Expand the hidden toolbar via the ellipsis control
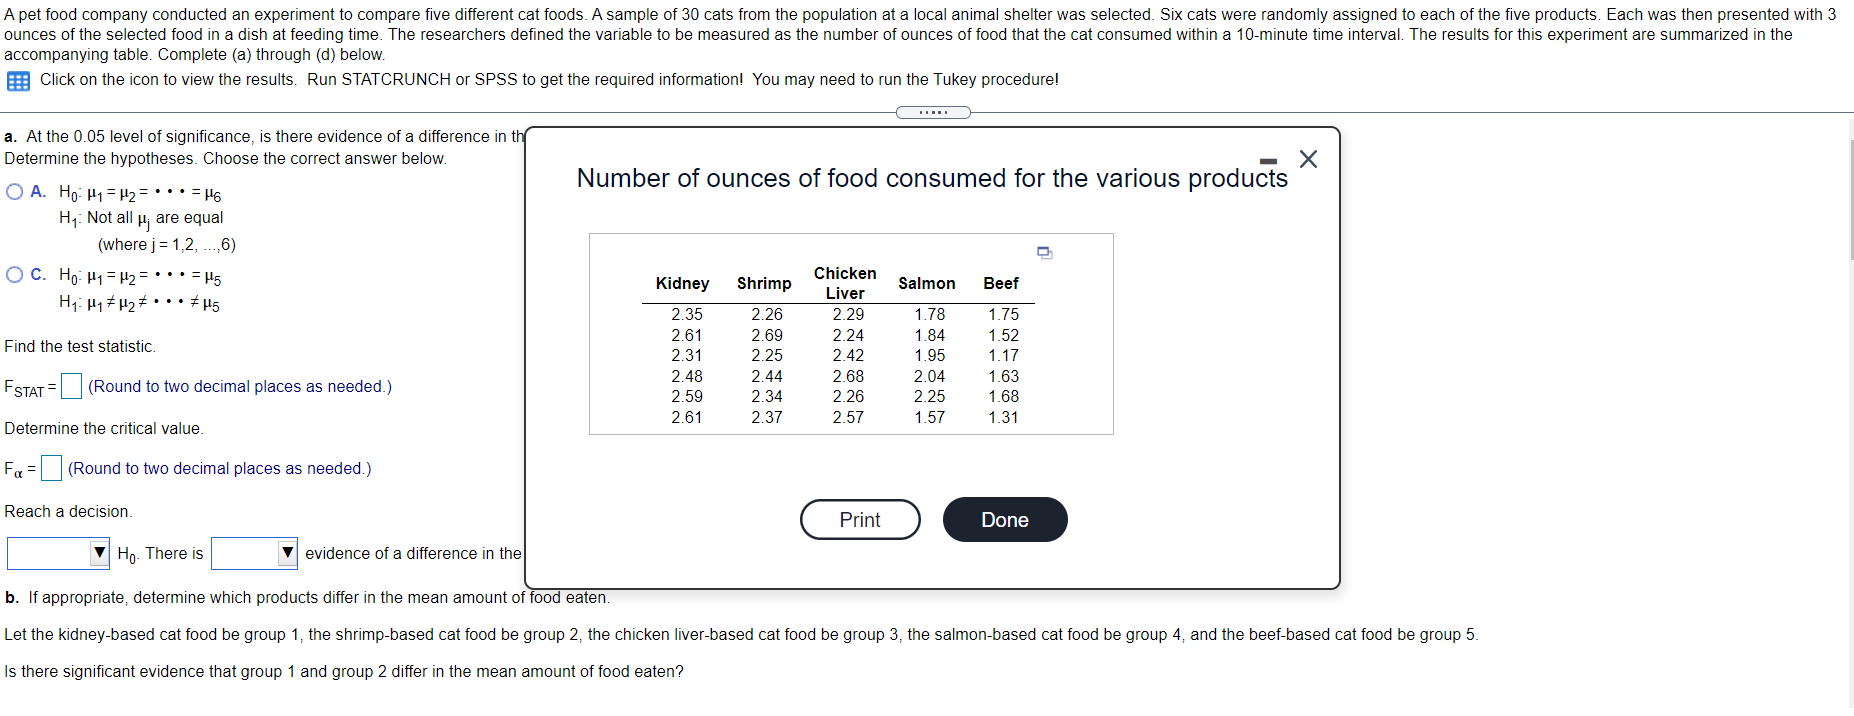 (x=932, y=112)
